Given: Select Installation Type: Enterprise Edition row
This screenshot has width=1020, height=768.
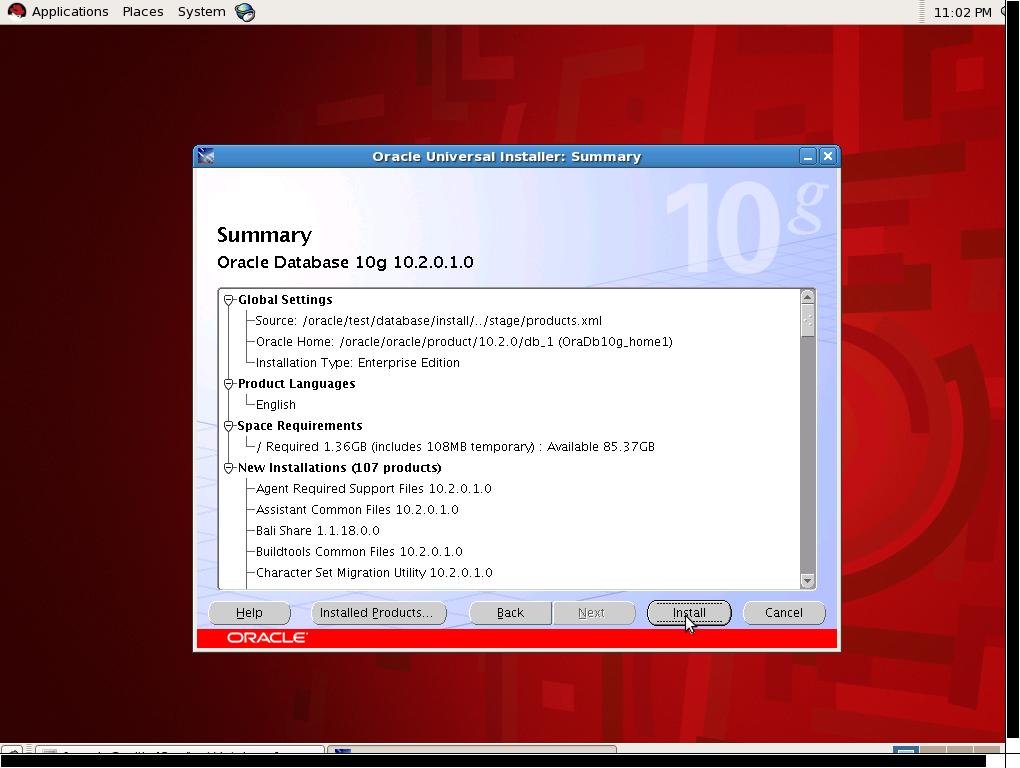Looking at the screenshot, I should click(358, 363).
